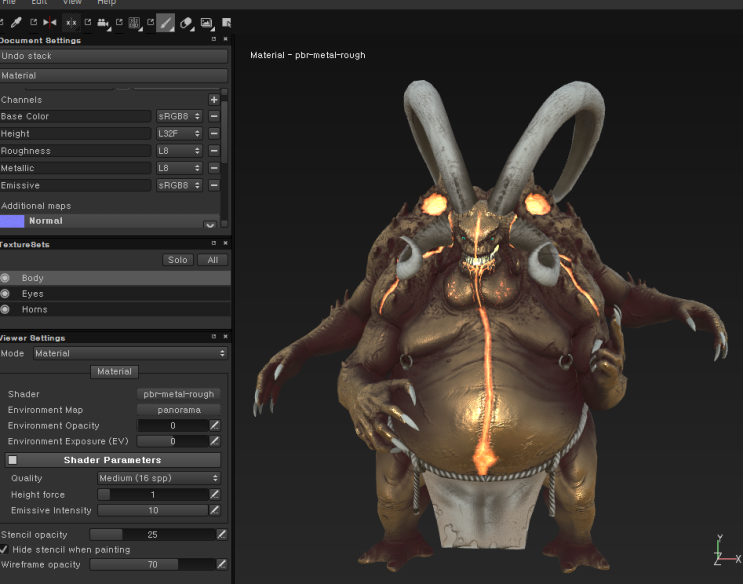The height and width of the screenshot is (584, 743).
Task: Reset Emissive Intensity value icon
Action: (215, 511)
